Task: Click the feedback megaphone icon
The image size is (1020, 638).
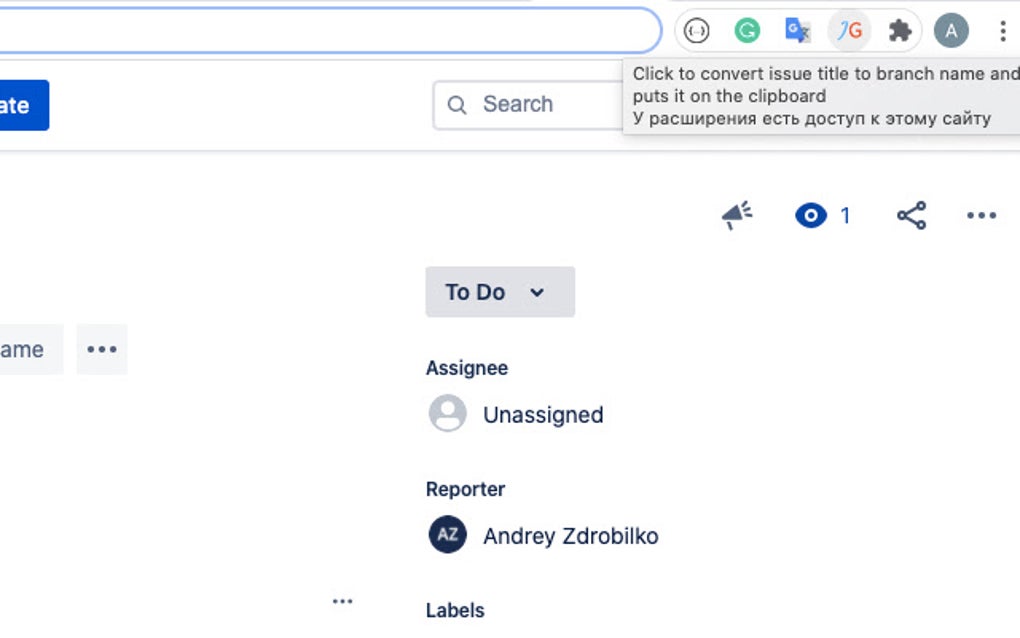Action: coord(736,214)
